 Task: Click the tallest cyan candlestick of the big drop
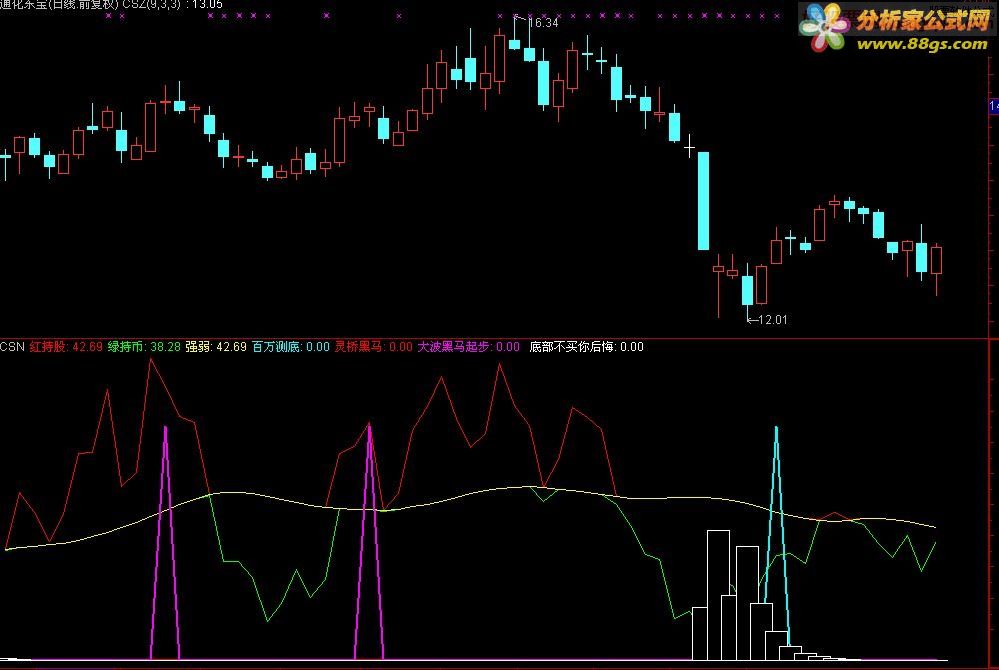(703, 201)
